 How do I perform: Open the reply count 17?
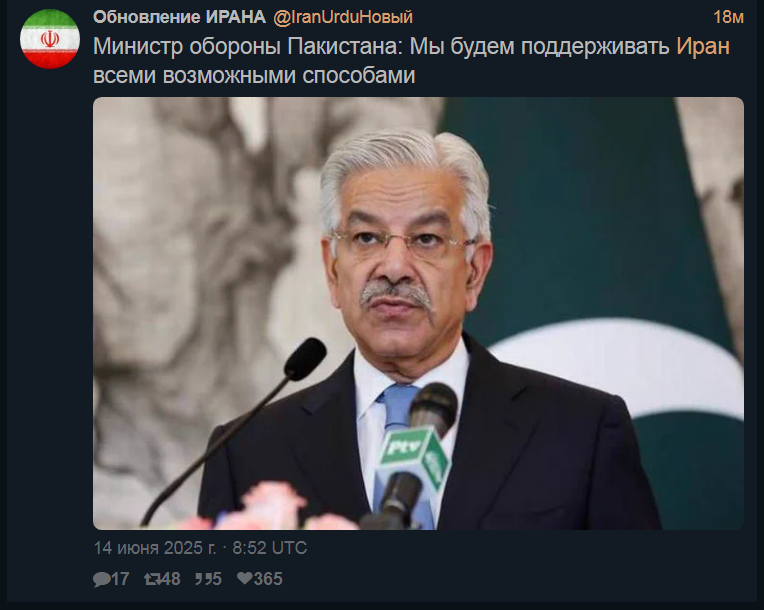pyautogui.click(x=120, y=579)
